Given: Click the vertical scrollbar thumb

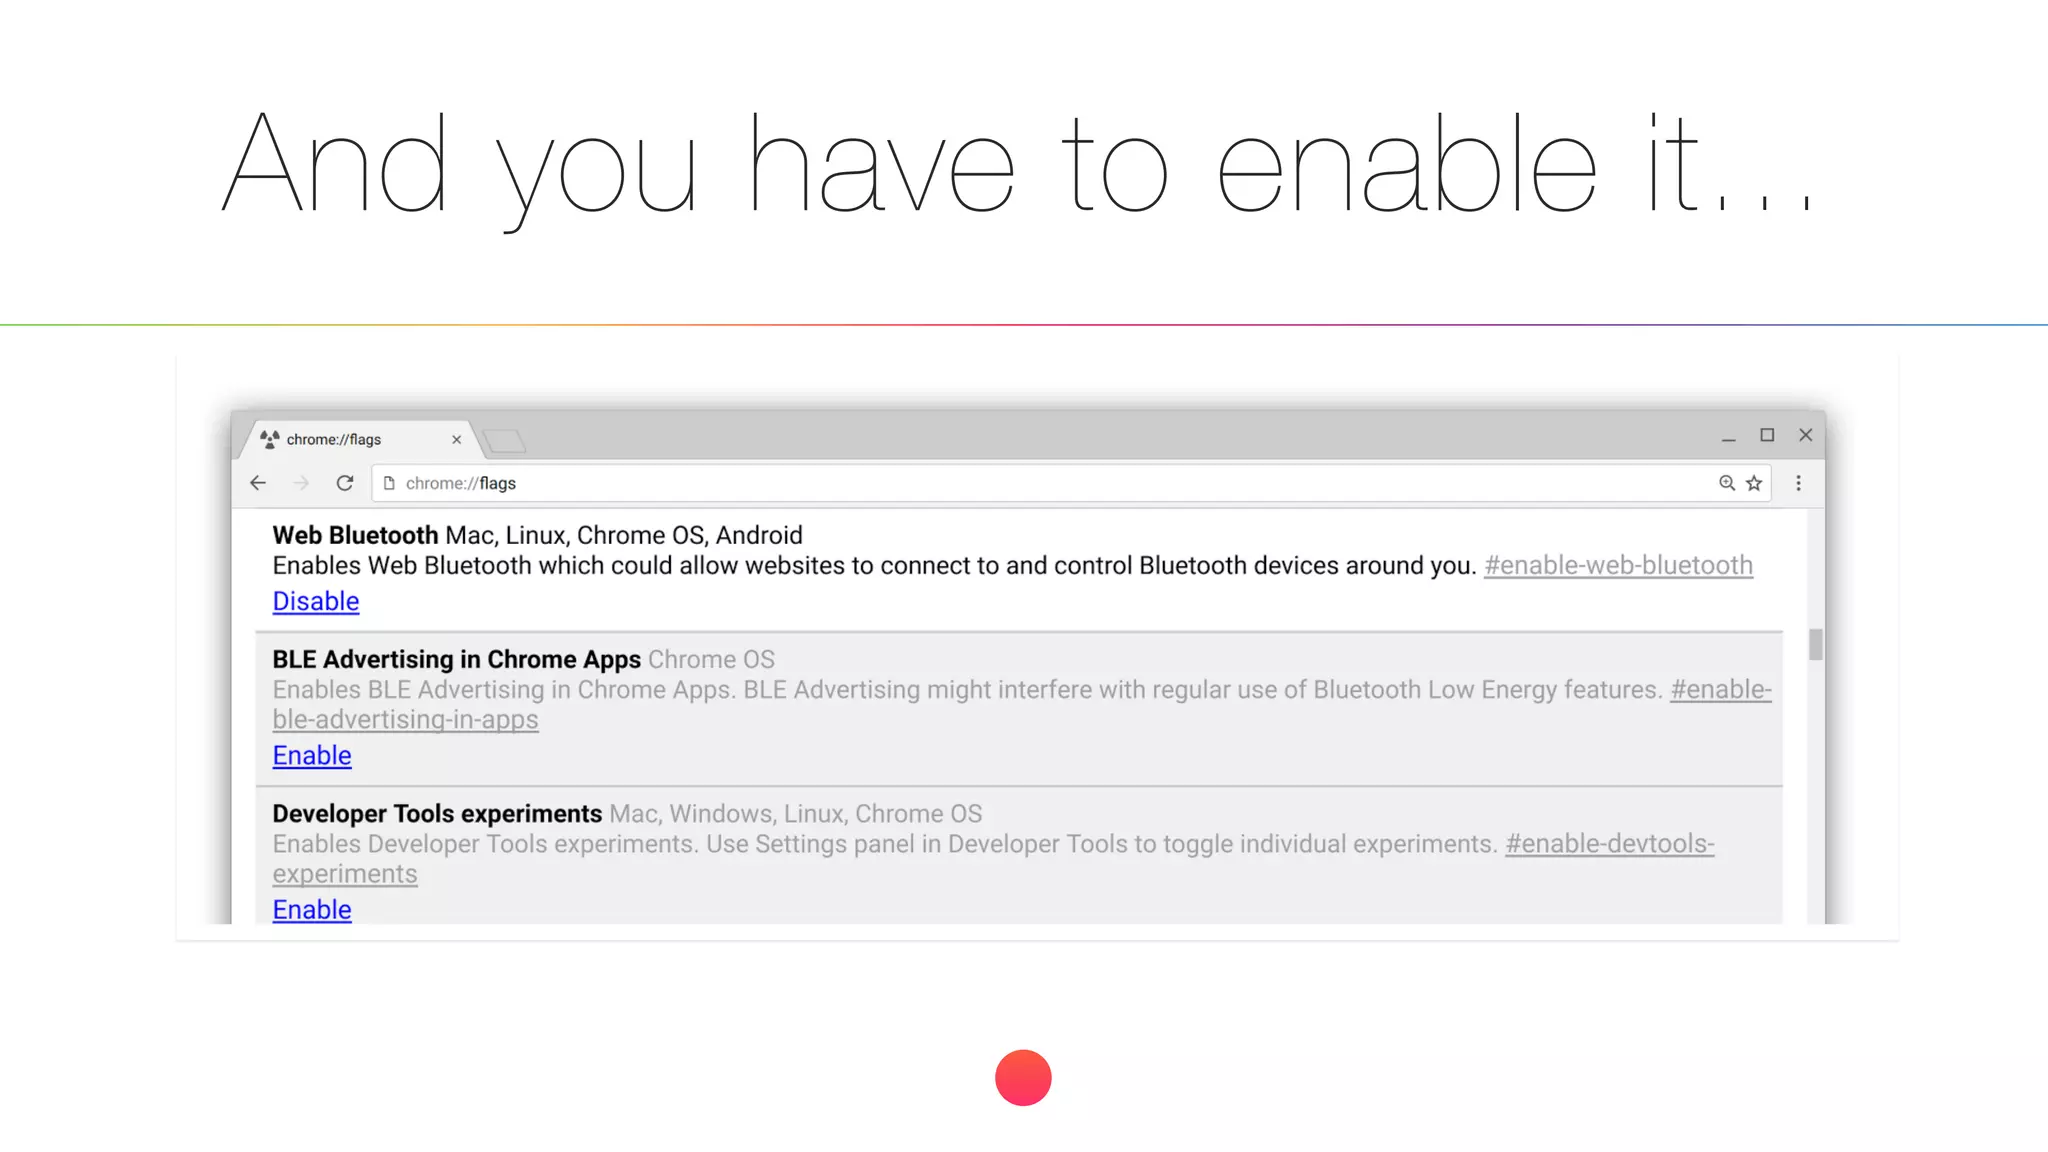Looking at the screenshot, I should (1815, 644).
